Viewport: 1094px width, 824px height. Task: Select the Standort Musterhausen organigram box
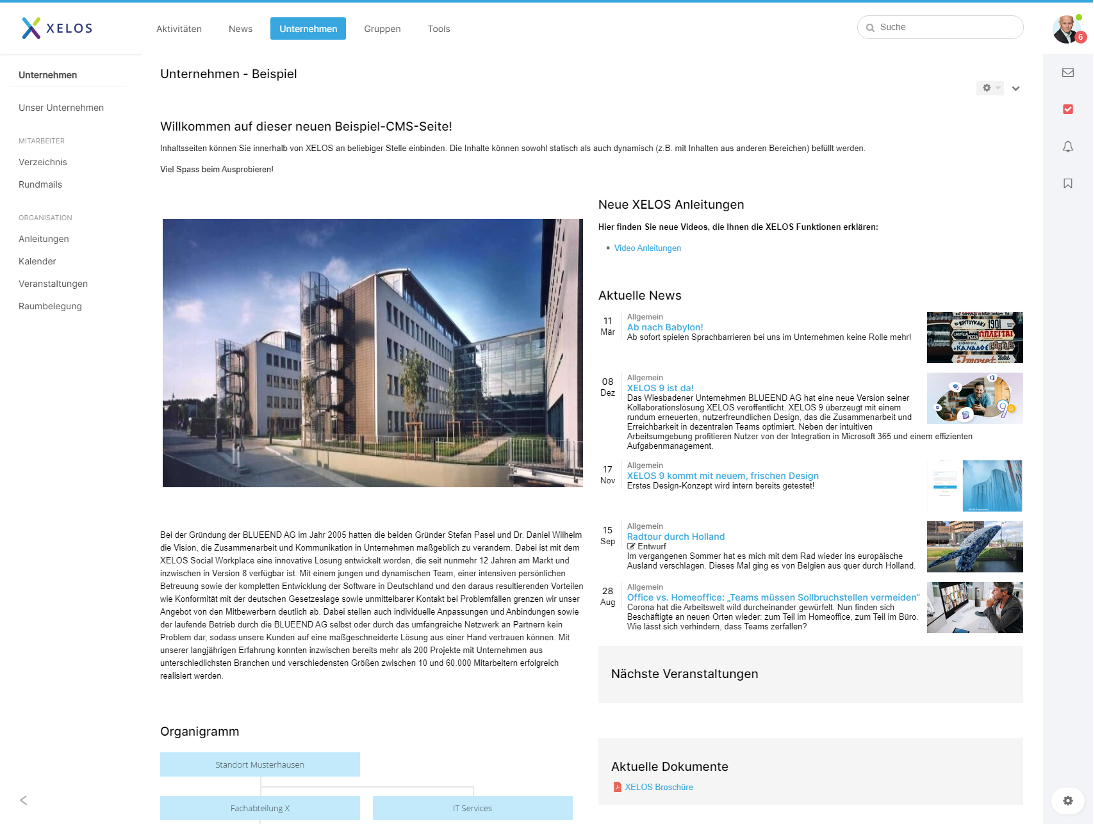click(260, 765)
